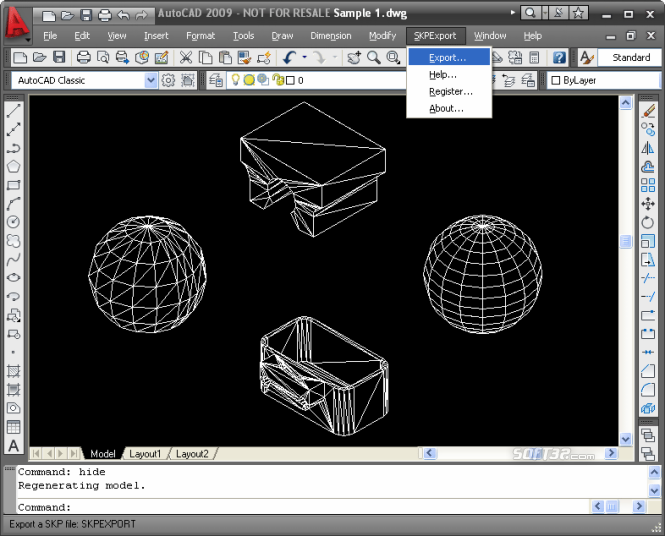Viewport: 665px width, 536px height.
Task: Toggle layer 0 on/off light bulb
Action: click(235, 79)
